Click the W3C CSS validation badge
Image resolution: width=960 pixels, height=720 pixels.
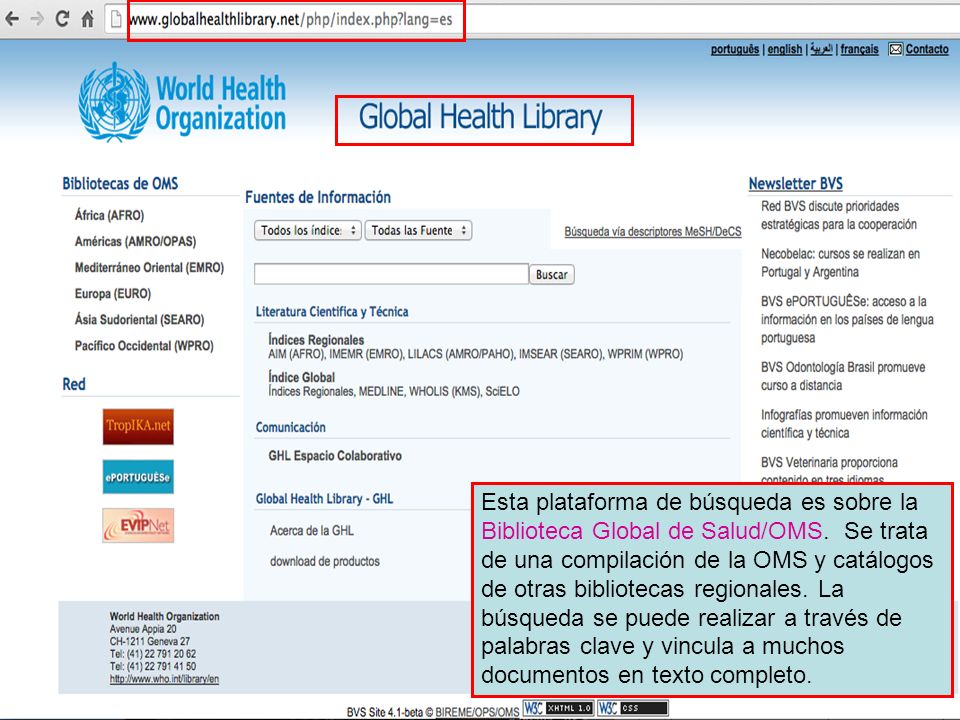pos(632,708)
